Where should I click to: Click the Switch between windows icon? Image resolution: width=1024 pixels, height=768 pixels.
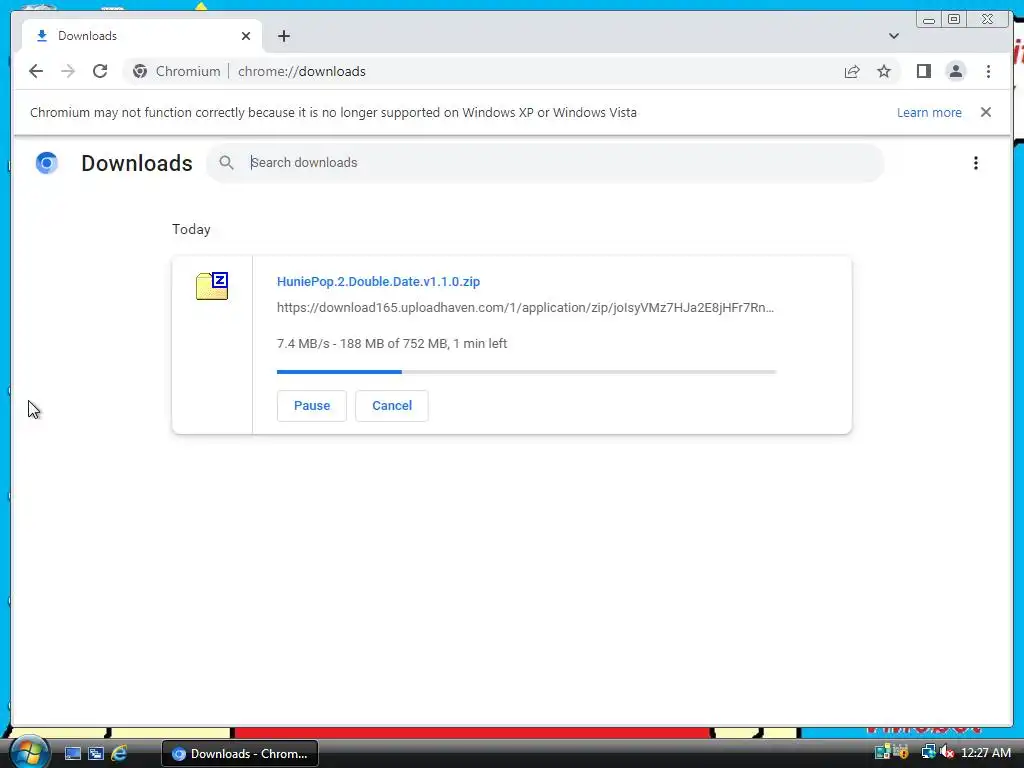(x=96, y=754)
